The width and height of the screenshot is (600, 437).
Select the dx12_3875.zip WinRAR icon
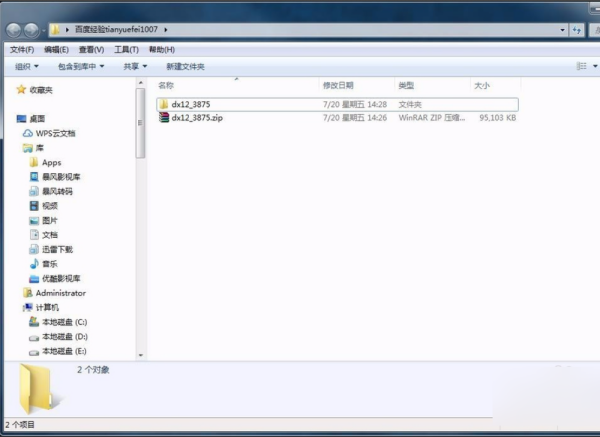point(164,117)
